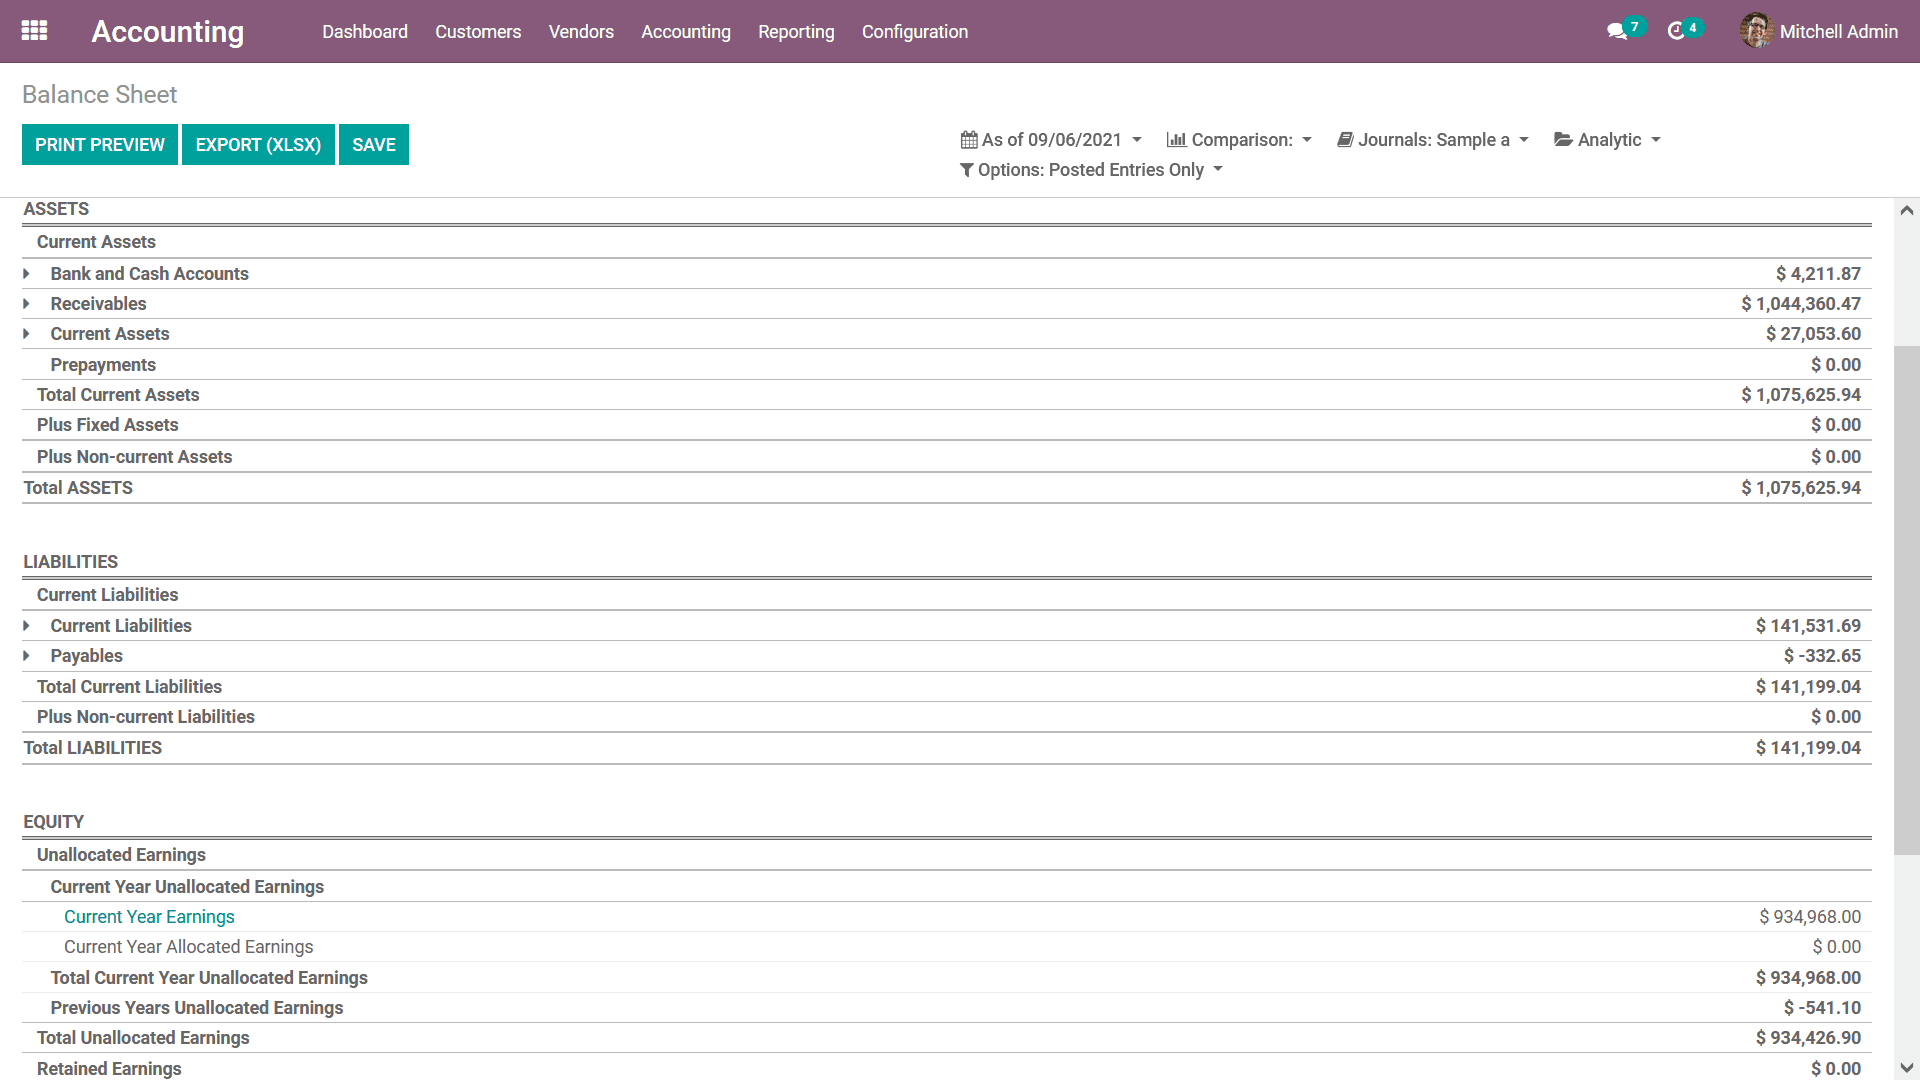Screen dimensions: 1920x1080
Task: Open the Accounting menu item
Action: tap(686, 32)
